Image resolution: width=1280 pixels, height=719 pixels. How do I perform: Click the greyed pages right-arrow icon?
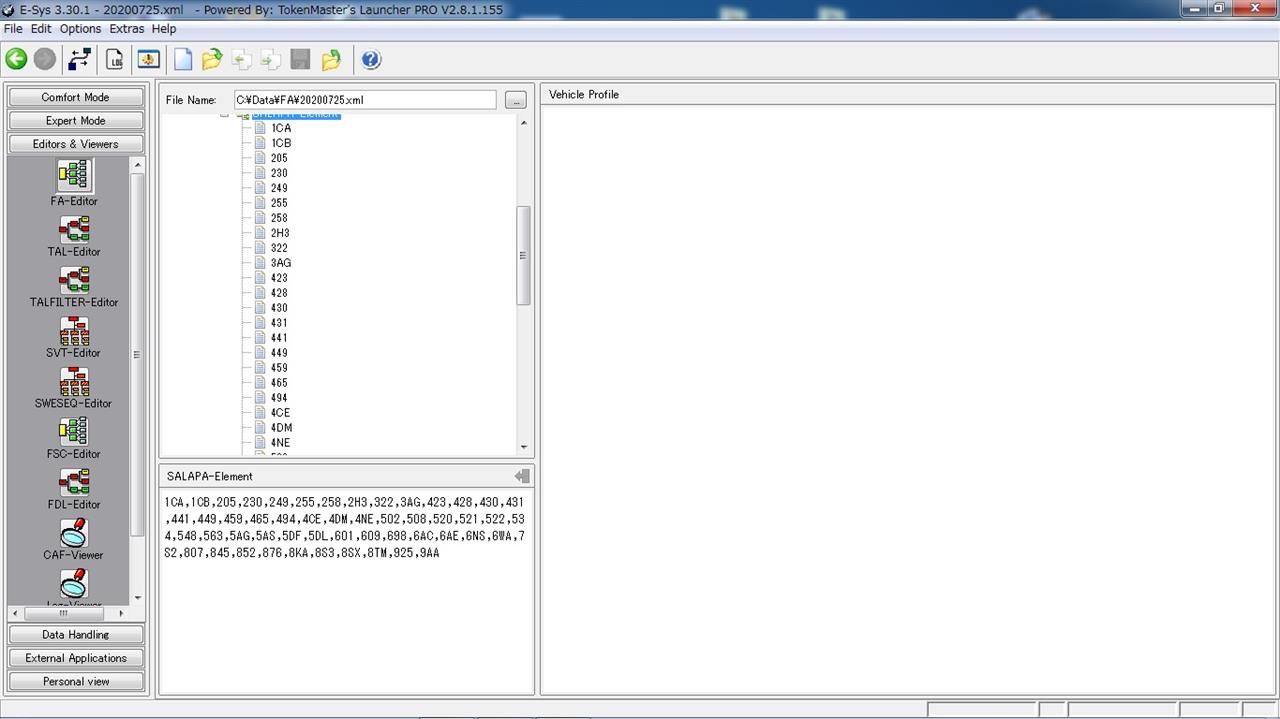point(271,60)
